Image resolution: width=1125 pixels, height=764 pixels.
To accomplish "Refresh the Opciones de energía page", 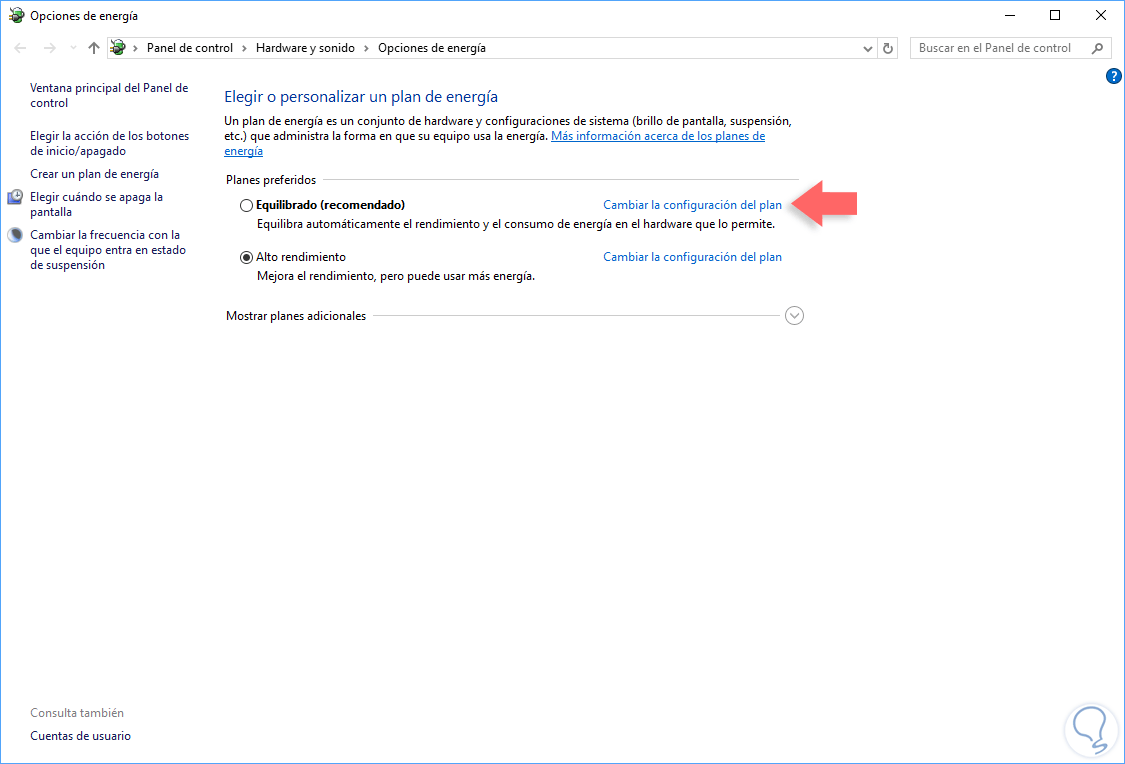I will click(x=888, y=49).
